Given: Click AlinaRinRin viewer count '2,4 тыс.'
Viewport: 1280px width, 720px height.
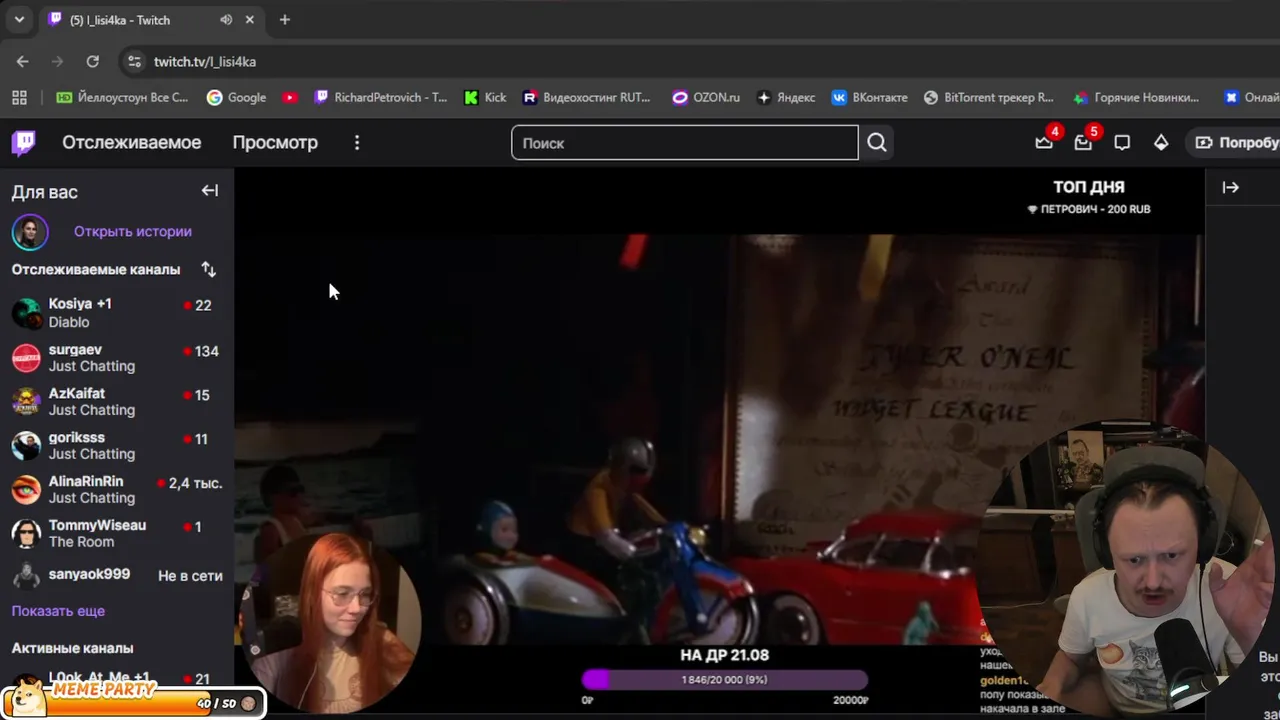Looking at the screenshot, I should coord(195,483).
